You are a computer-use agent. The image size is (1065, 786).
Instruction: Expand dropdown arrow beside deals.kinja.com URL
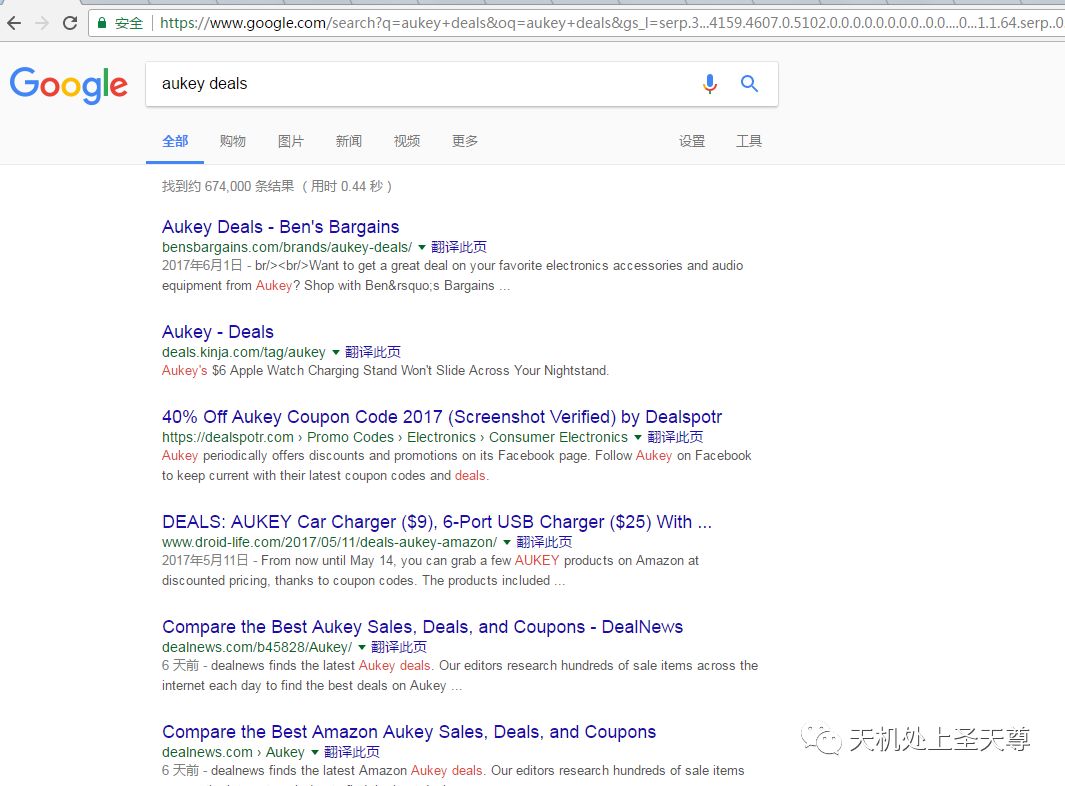click(336, 353)
